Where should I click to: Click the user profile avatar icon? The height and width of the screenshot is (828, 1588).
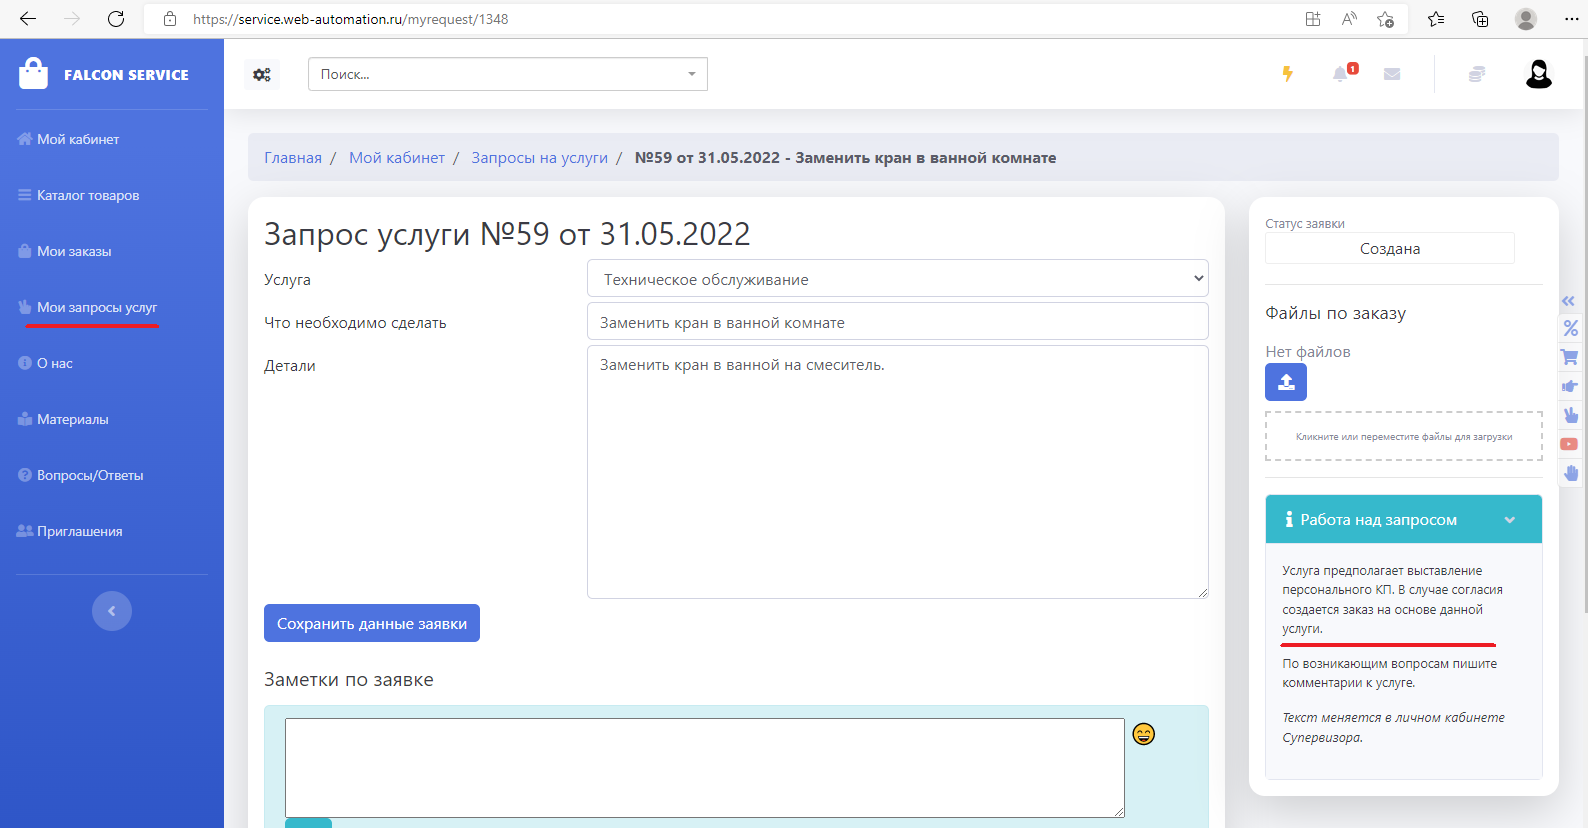1538,74
